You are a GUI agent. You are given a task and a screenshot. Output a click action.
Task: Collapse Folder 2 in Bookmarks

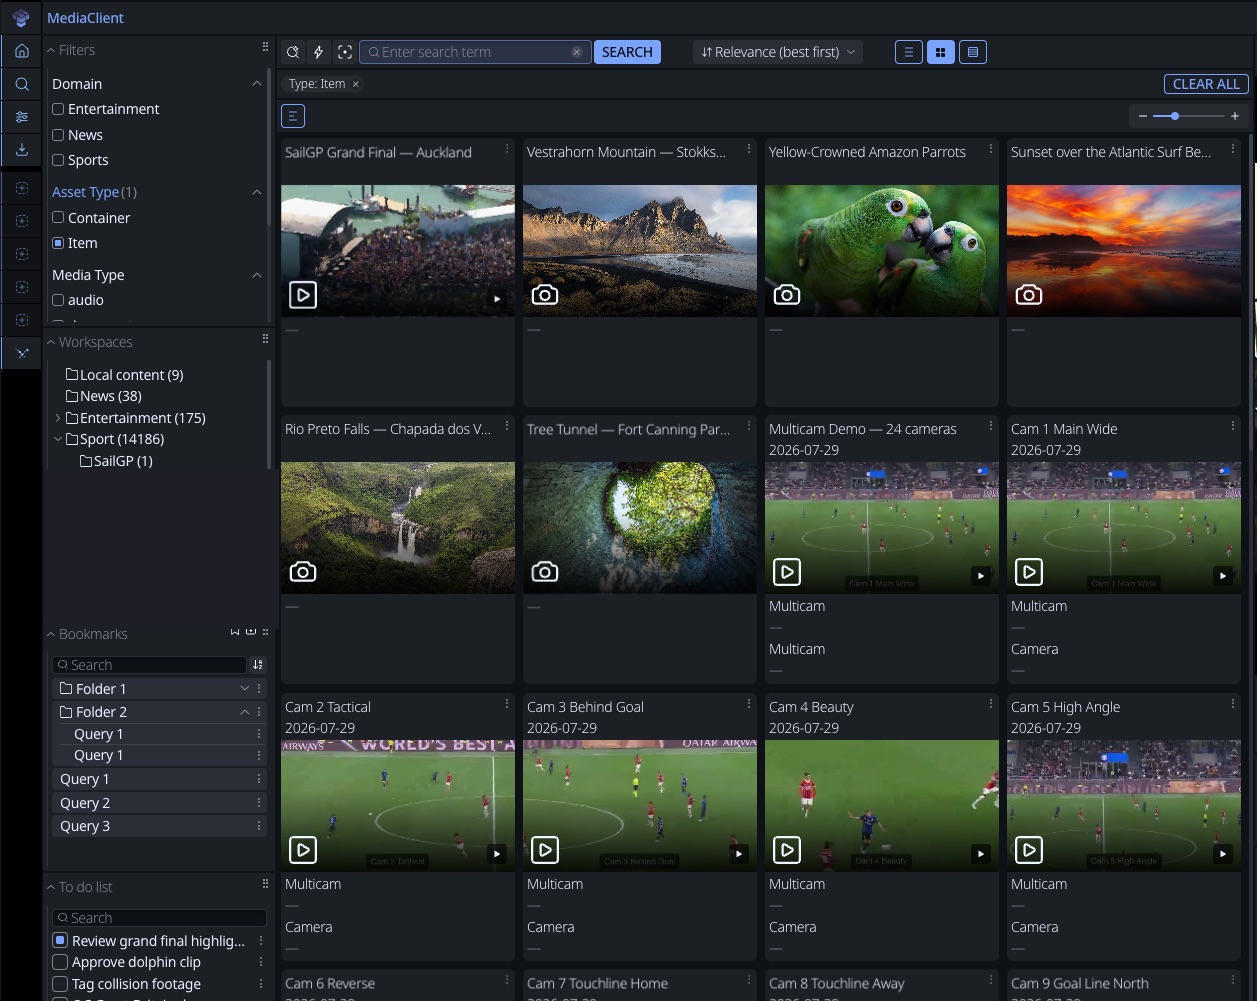(245, 712)
